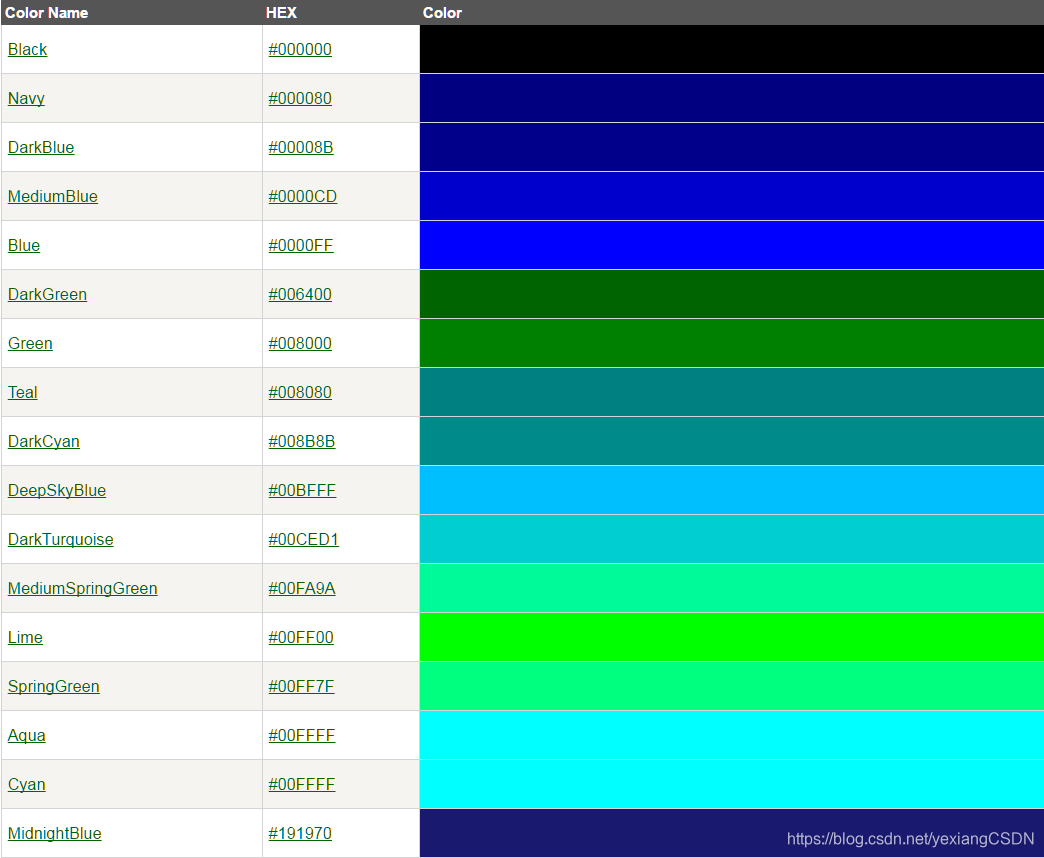Open the DarkGreen color name link
The width and height of the screenshot is (1044, 858).
(x=47, y=294)
